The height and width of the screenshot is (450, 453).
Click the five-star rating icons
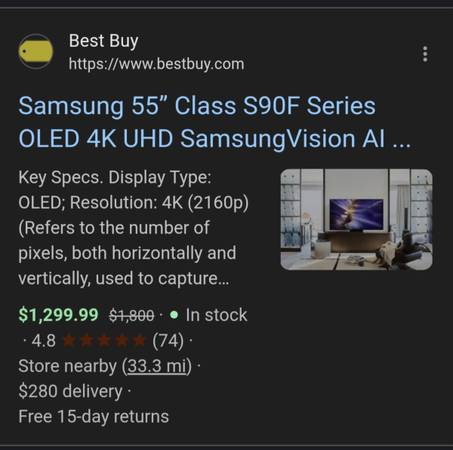[x=104, y=341]
